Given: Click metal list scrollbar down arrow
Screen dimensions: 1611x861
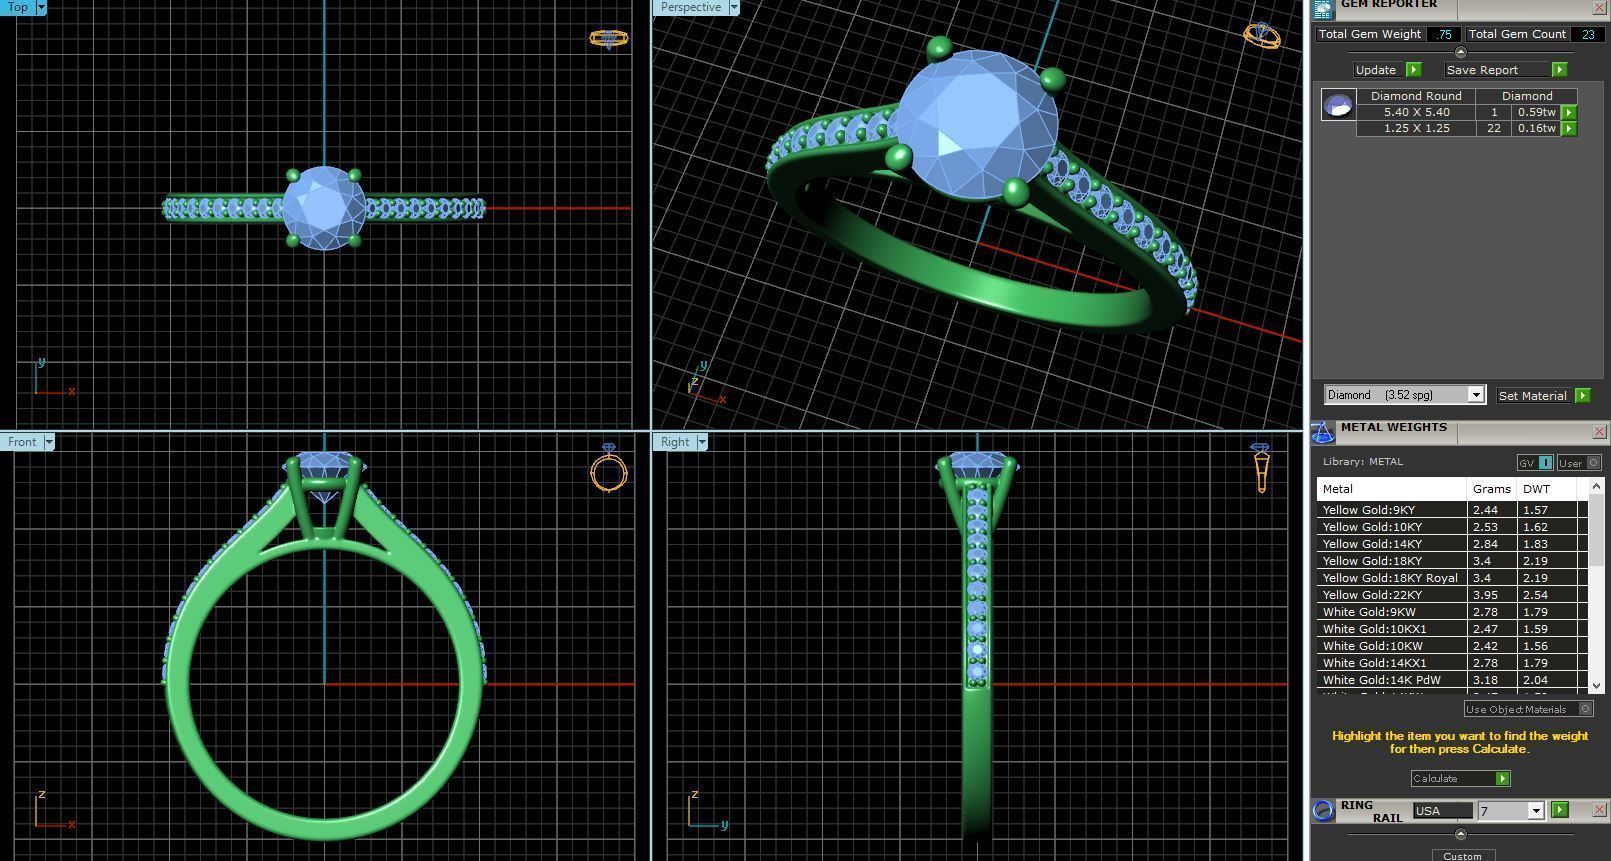Looking at the screenshot, I should tap(1596, 686).
